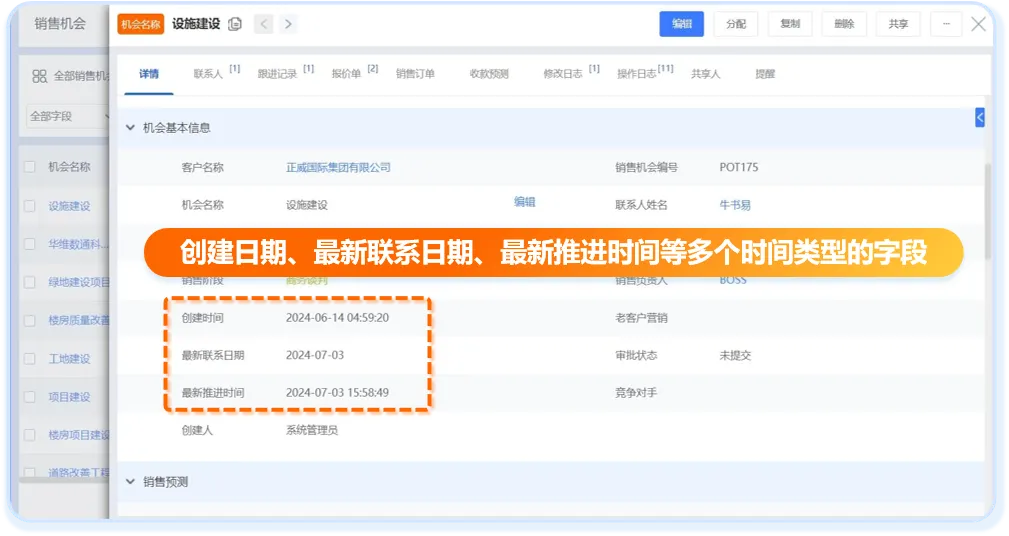Close the detail panel with X
Screen dimensions: 1009x536
(x=979, y=24)
